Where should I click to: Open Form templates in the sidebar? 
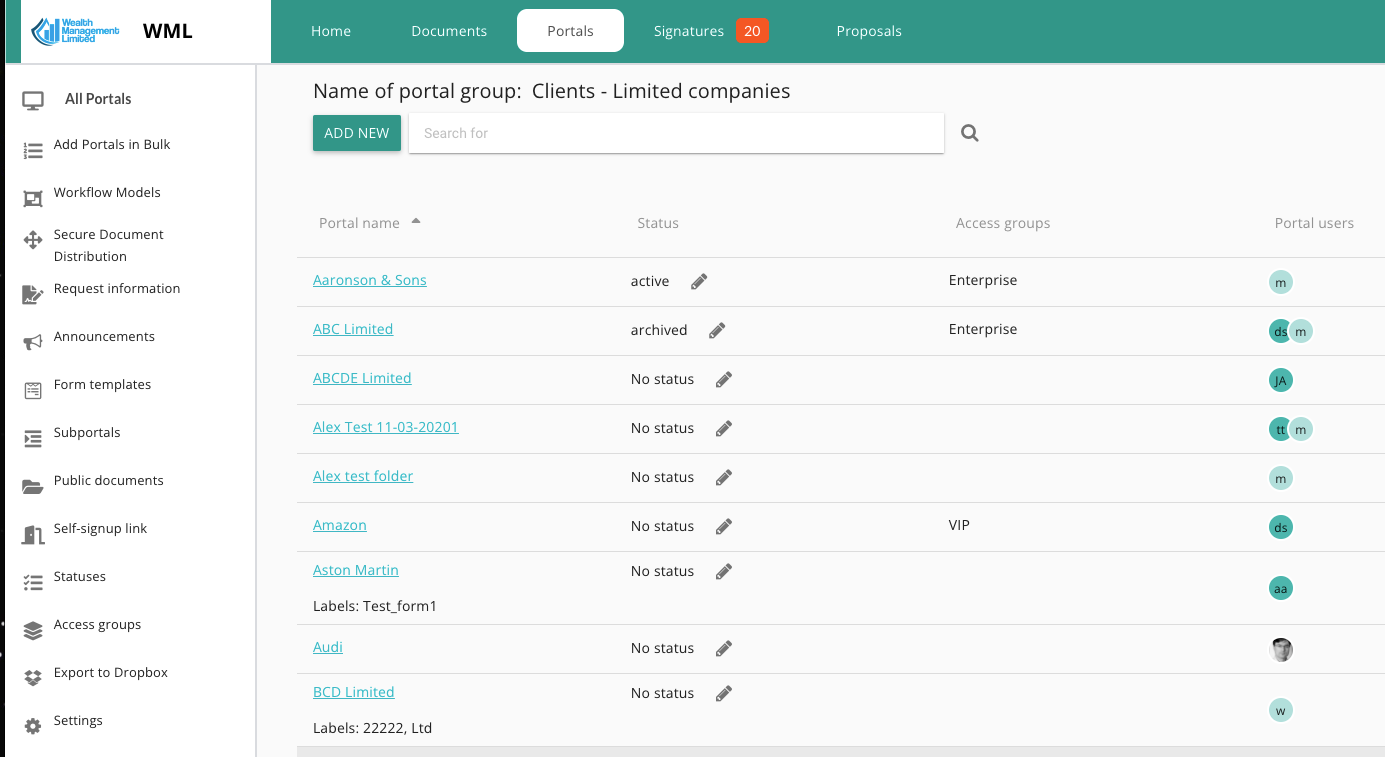pos(102,384)
